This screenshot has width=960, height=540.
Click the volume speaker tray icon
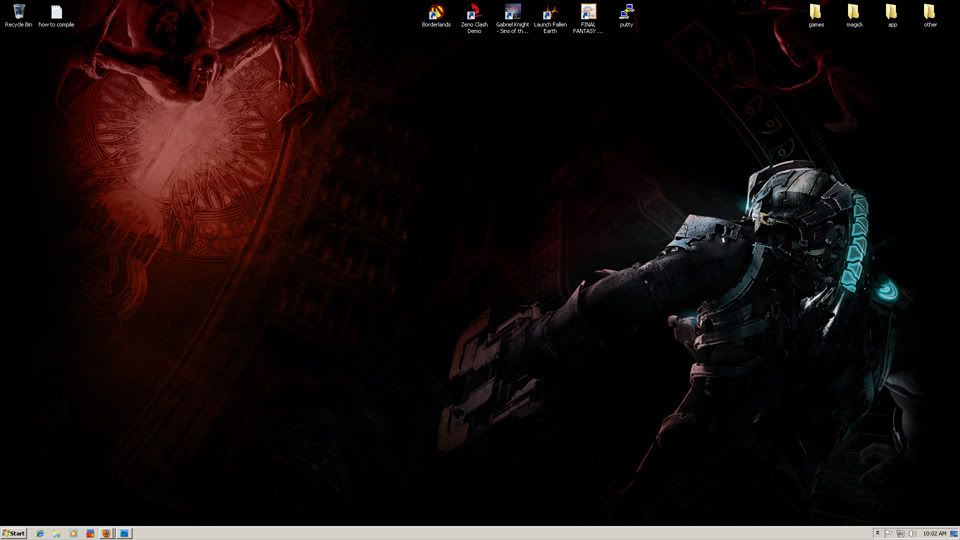[912, 534]
